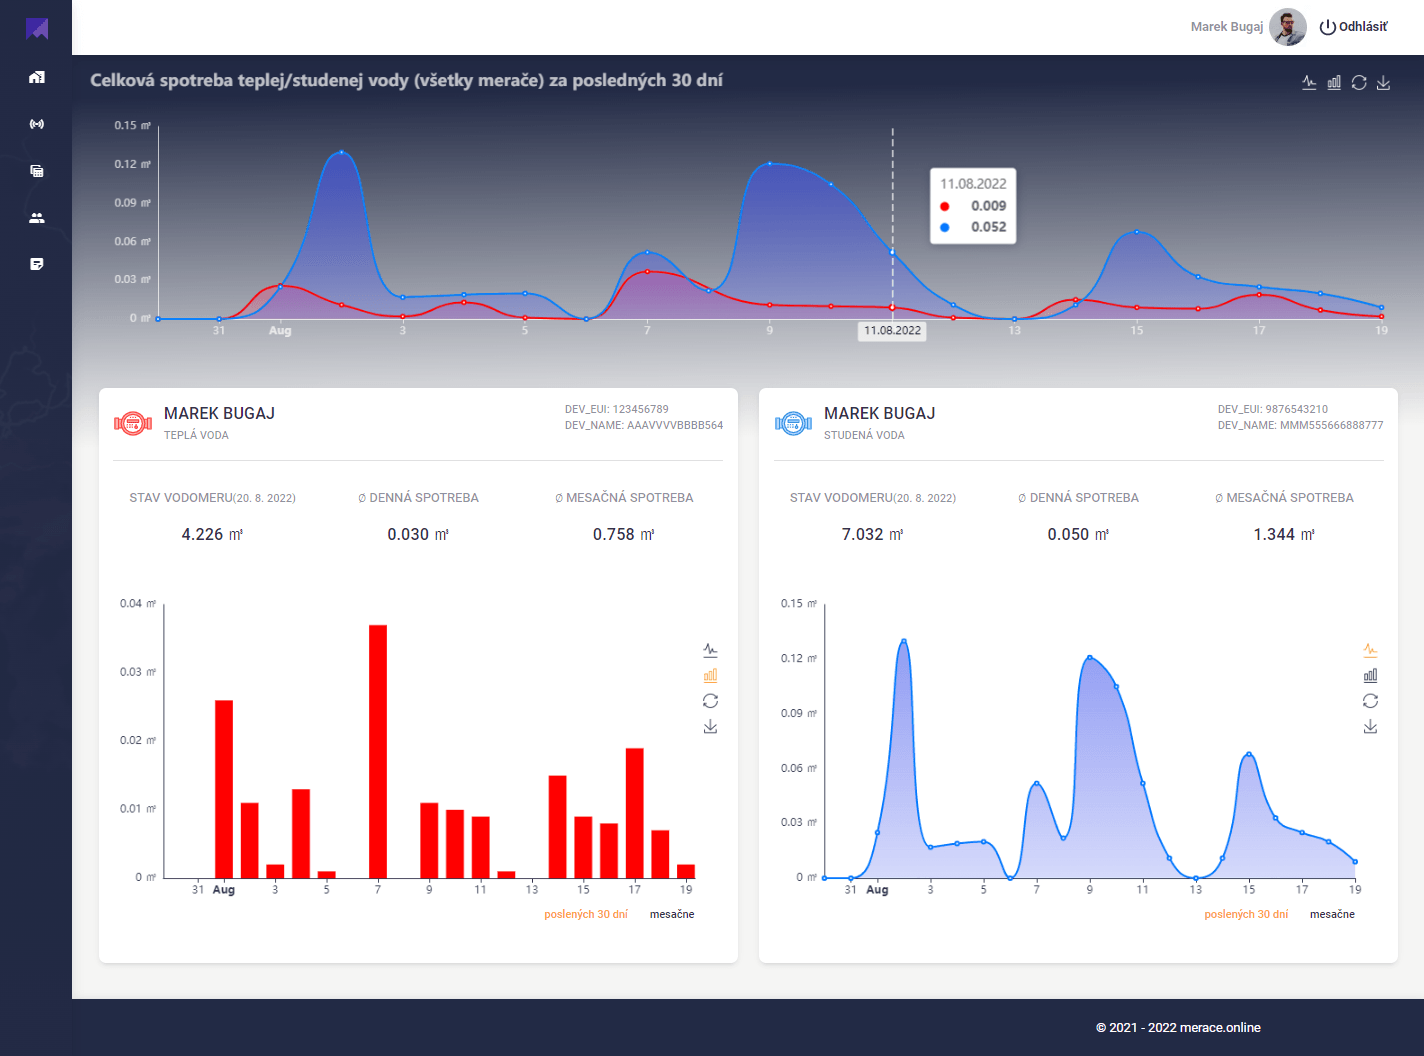Click the notes icon in the sidebar

(37, 264)
